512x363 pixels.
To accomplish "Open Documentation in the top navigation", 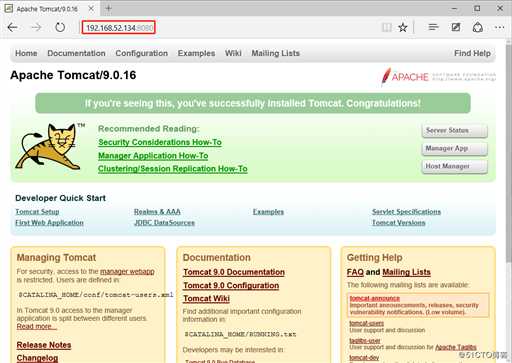I will click(x=76, y=53).
